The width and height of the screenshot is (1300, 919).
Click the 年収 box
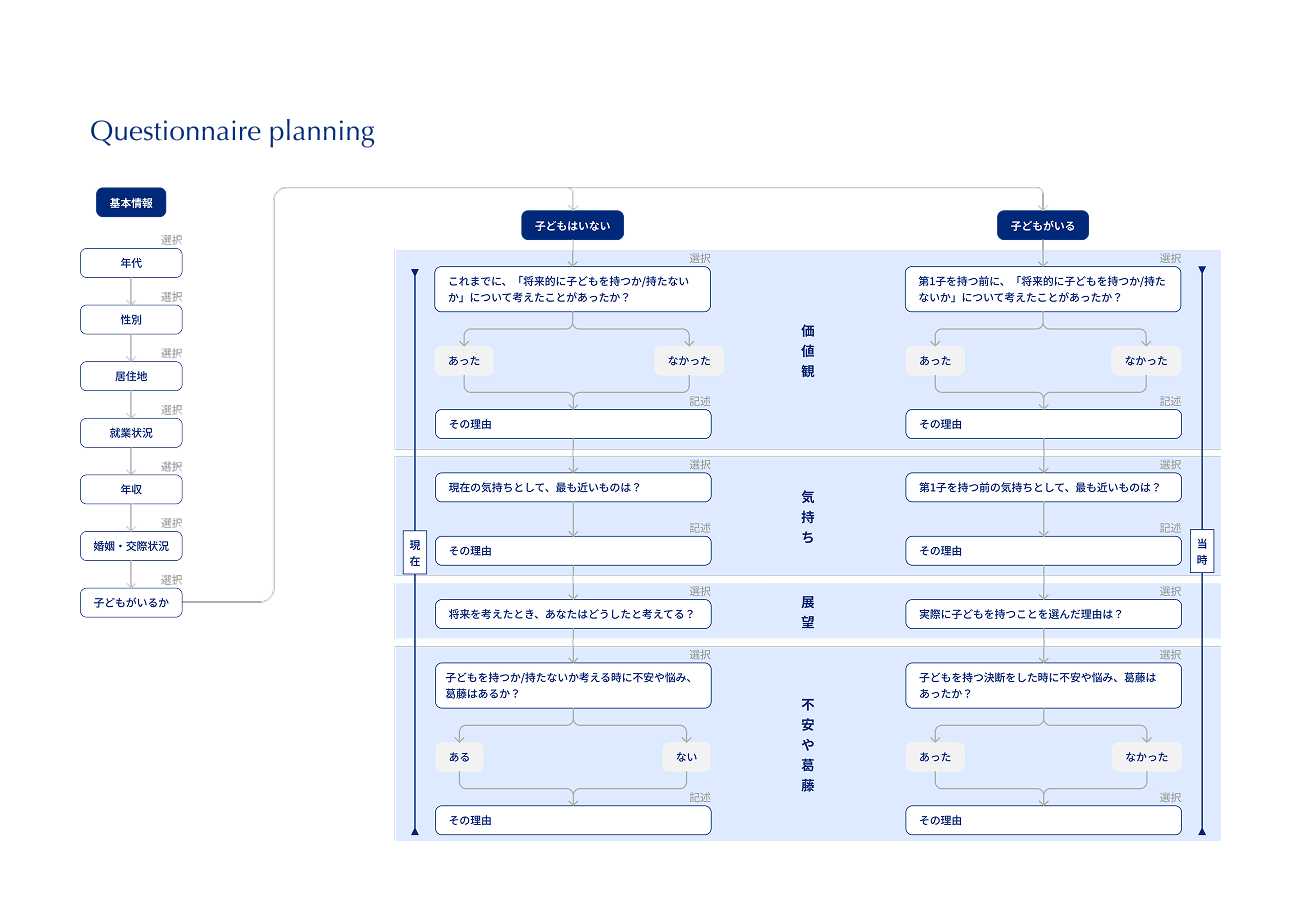pyautogui.click(x=131, y=489)
